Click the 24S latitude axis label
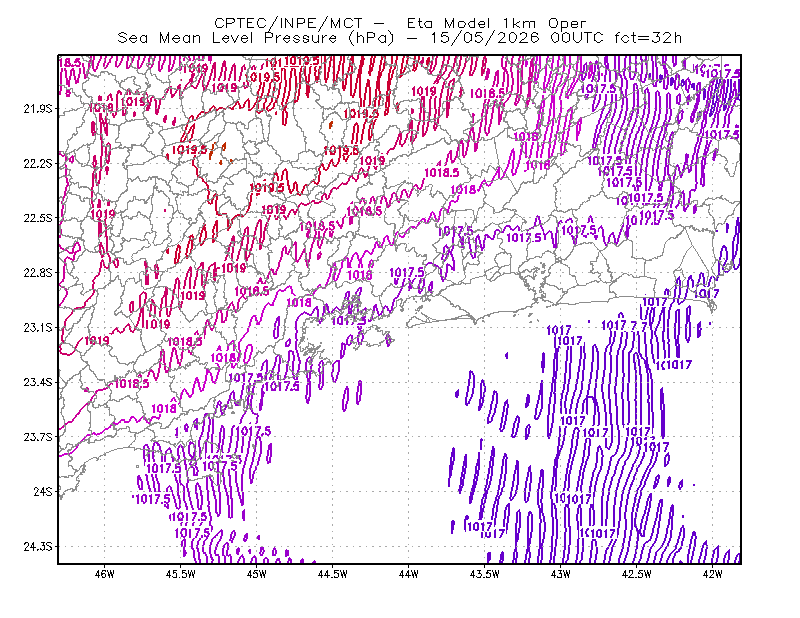Screen dimensions: 800x618 (43, 491)
